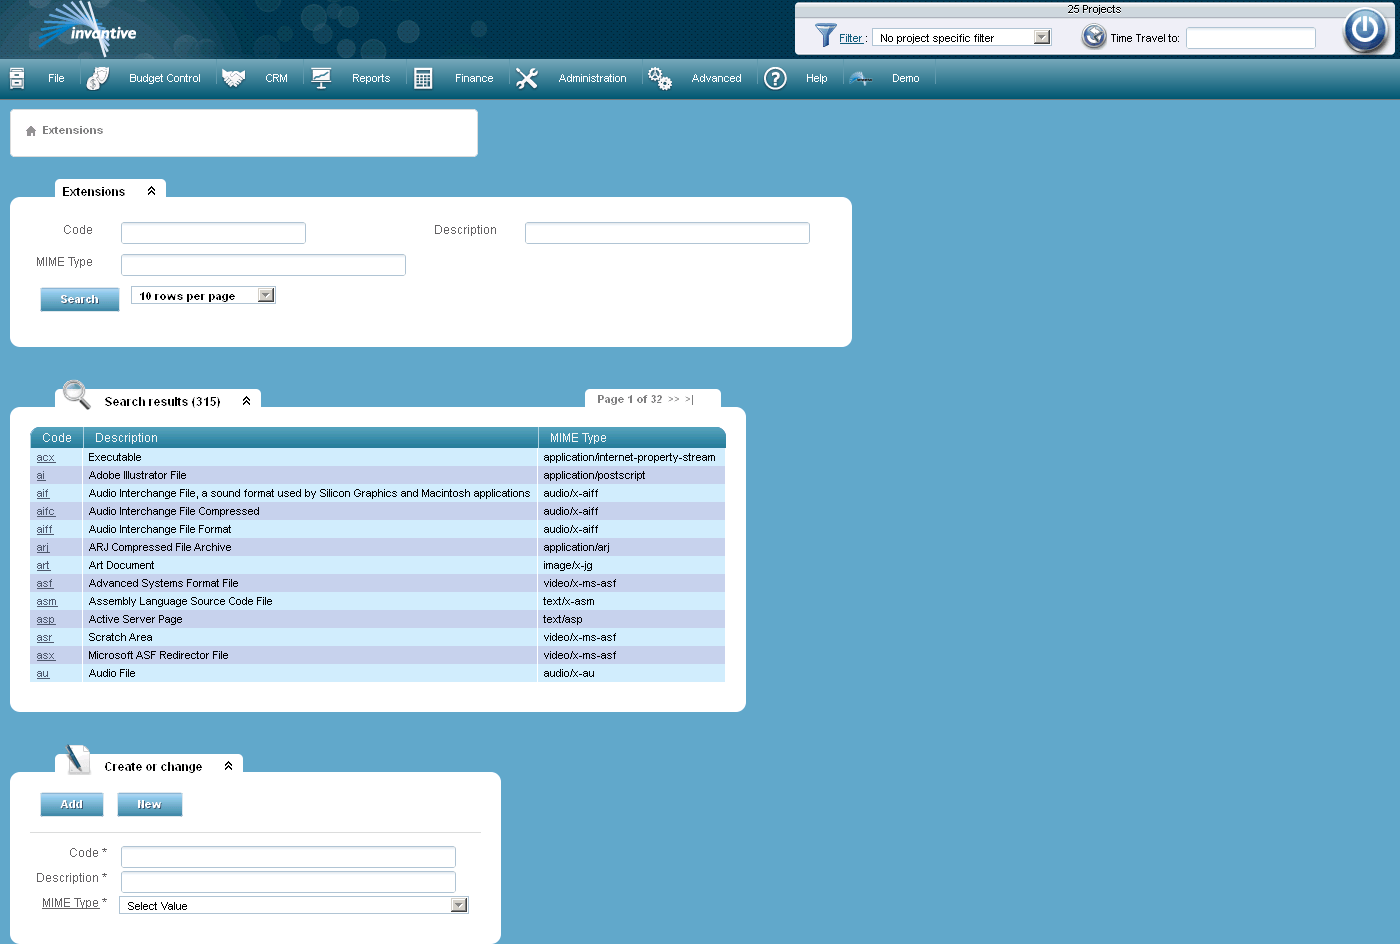The image size is (1400, 944).
Task: Open the Reports menu
Action: point(371,77)
